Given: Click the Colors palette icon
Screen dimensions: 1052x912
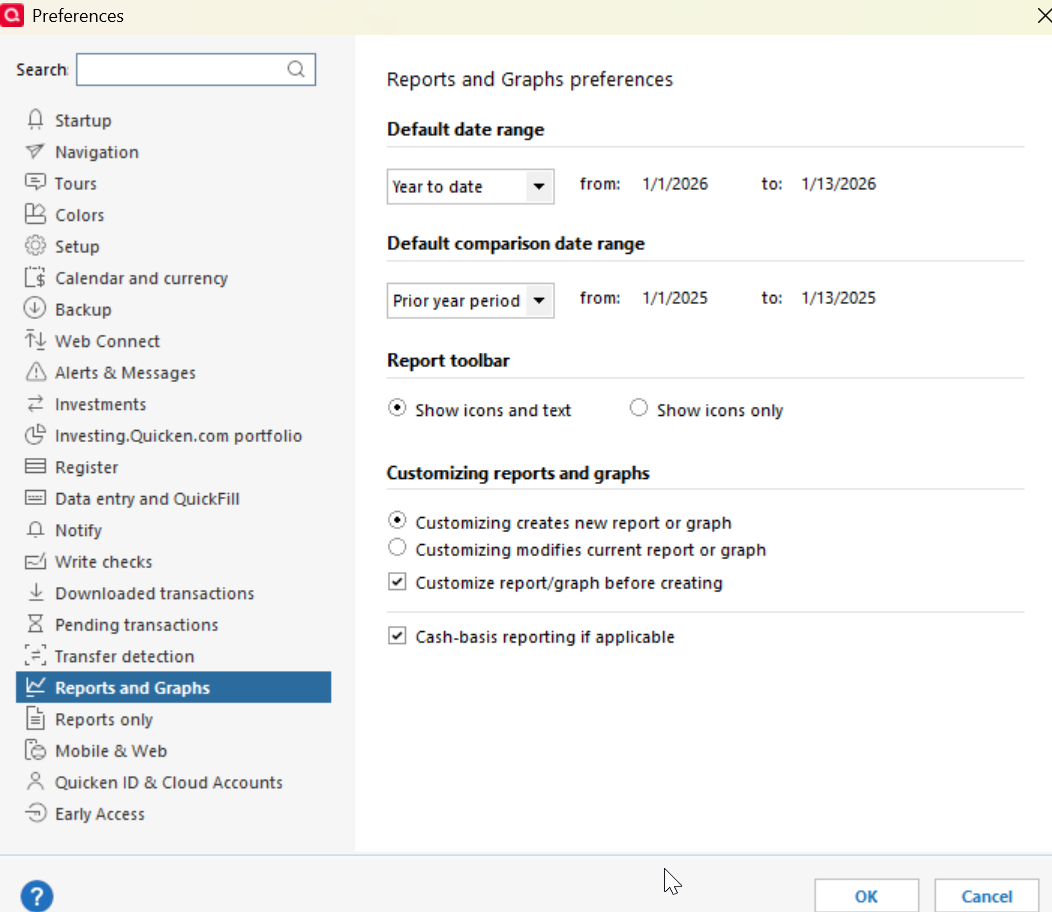Looking at the screenshot, I should (x=36, y=214).
